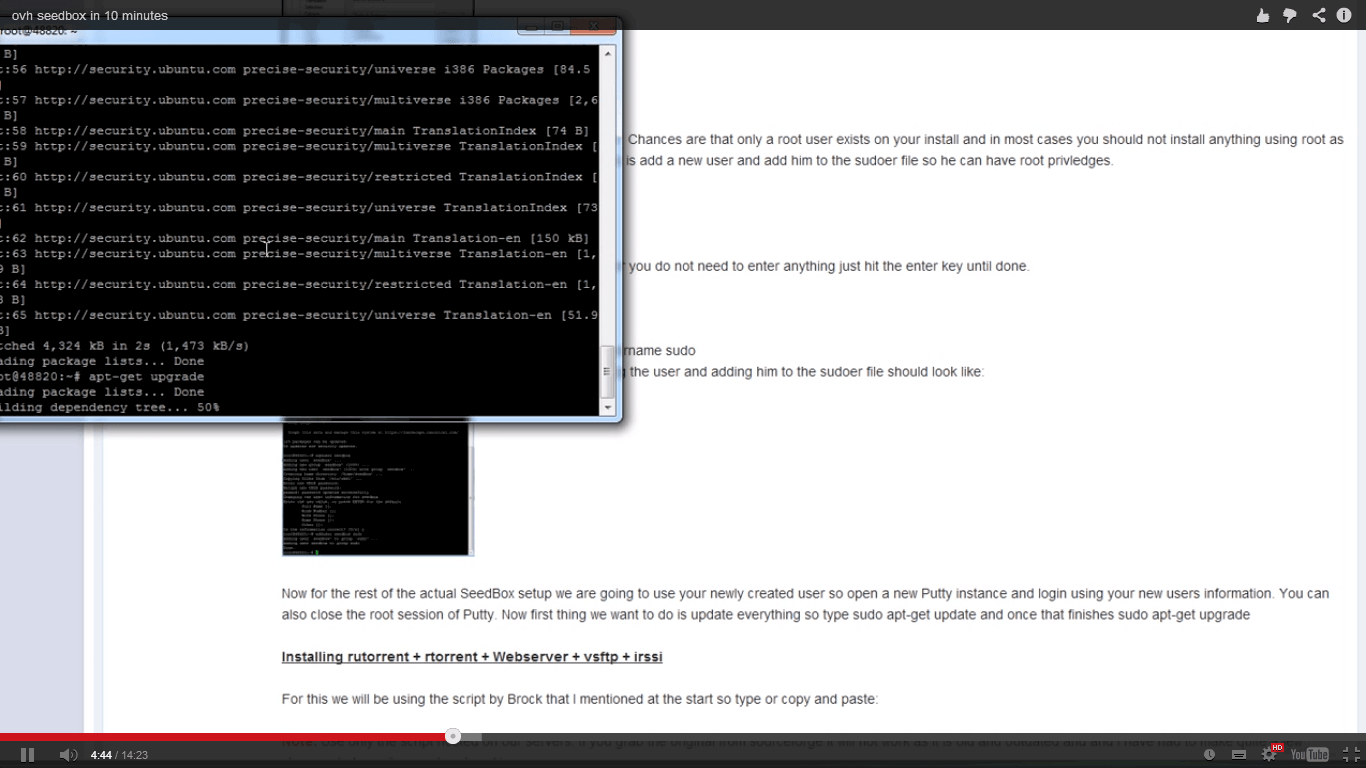Click the 4:44 / 14:23 time display

(x=119, y=755)
